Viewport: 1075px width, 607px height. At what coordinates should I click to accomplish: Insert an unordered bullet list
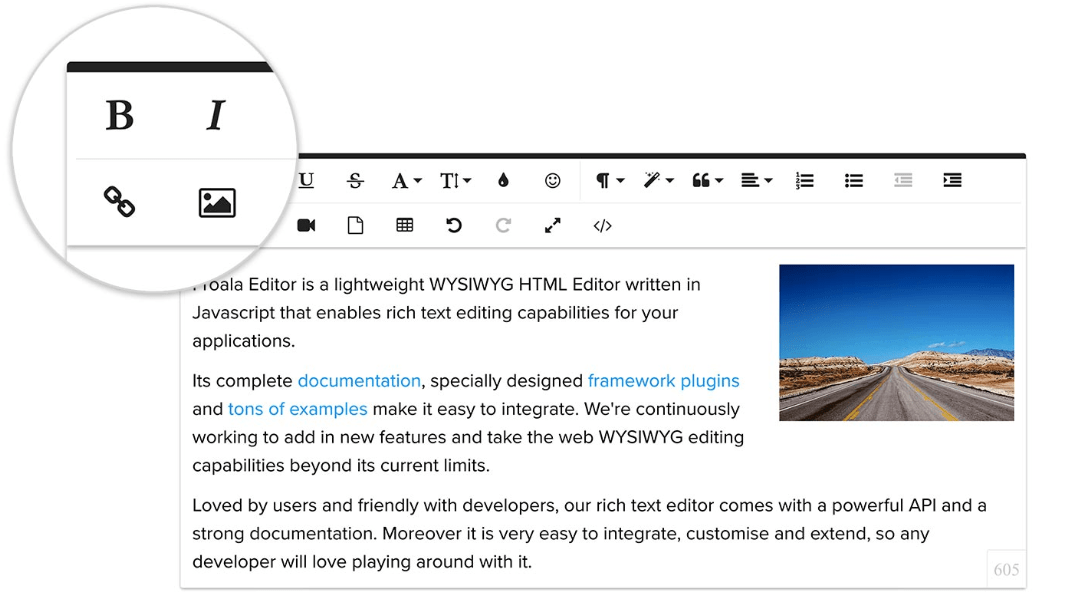[x=854, y=180]
